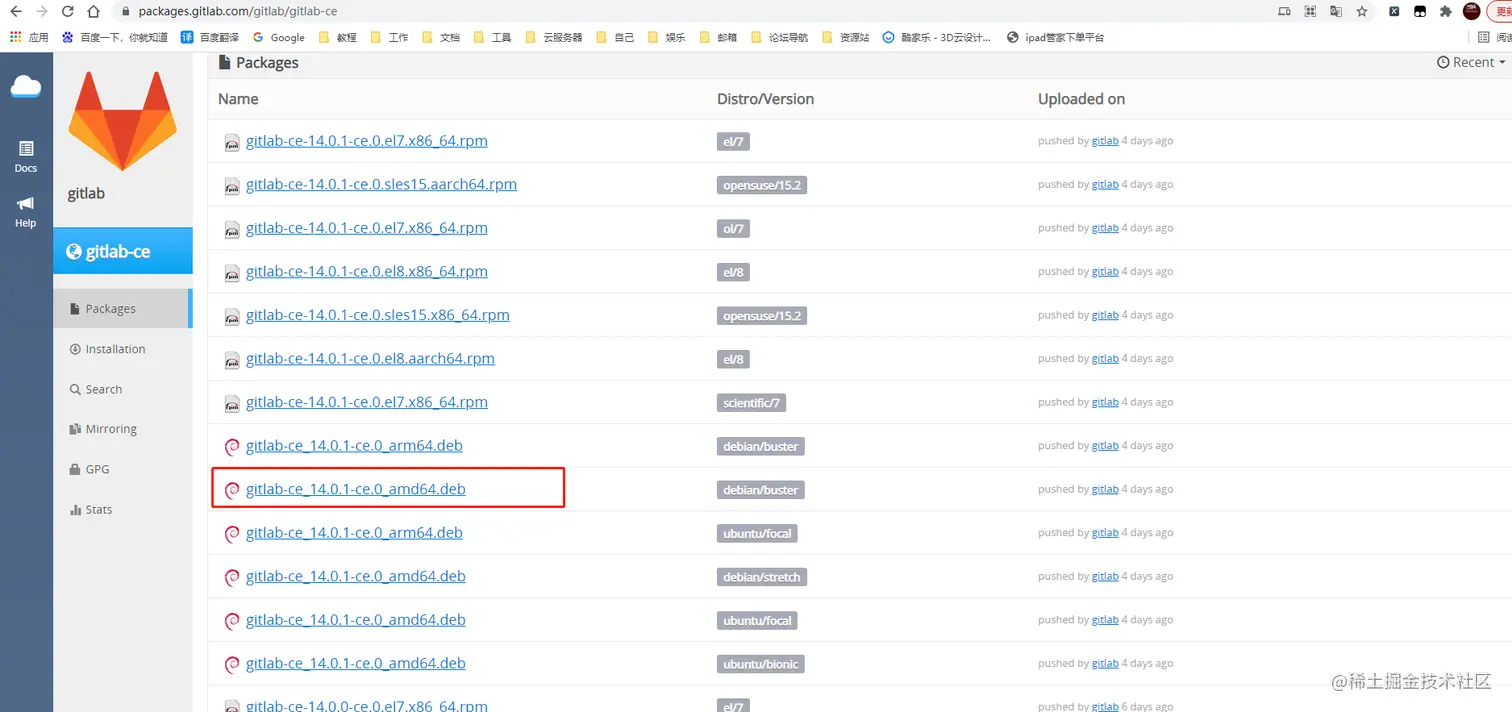Open the browser home page icon
Screen dimensions: 1512x712
(93, 12)
